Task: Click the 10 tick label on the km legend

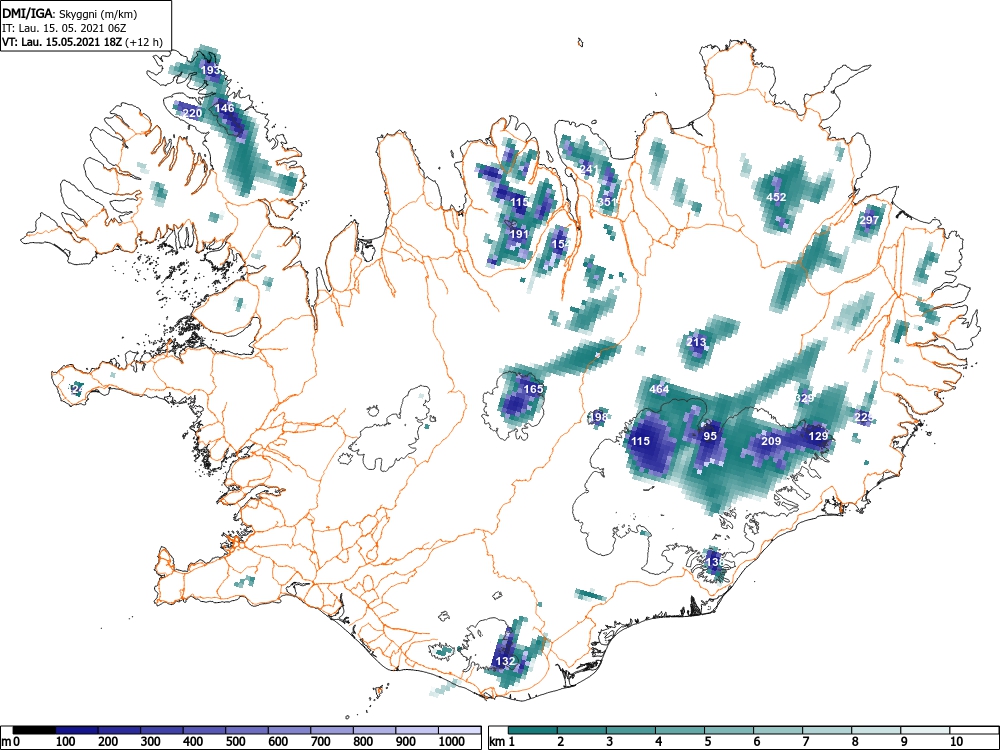Action: coord(955,742)
